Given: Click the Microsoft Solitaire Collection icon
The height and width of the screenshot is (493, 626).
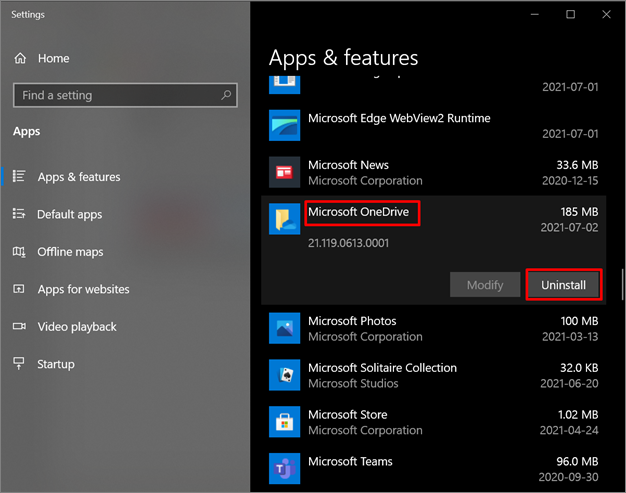Looking at the screenshot, I should (x=285, y=375).
